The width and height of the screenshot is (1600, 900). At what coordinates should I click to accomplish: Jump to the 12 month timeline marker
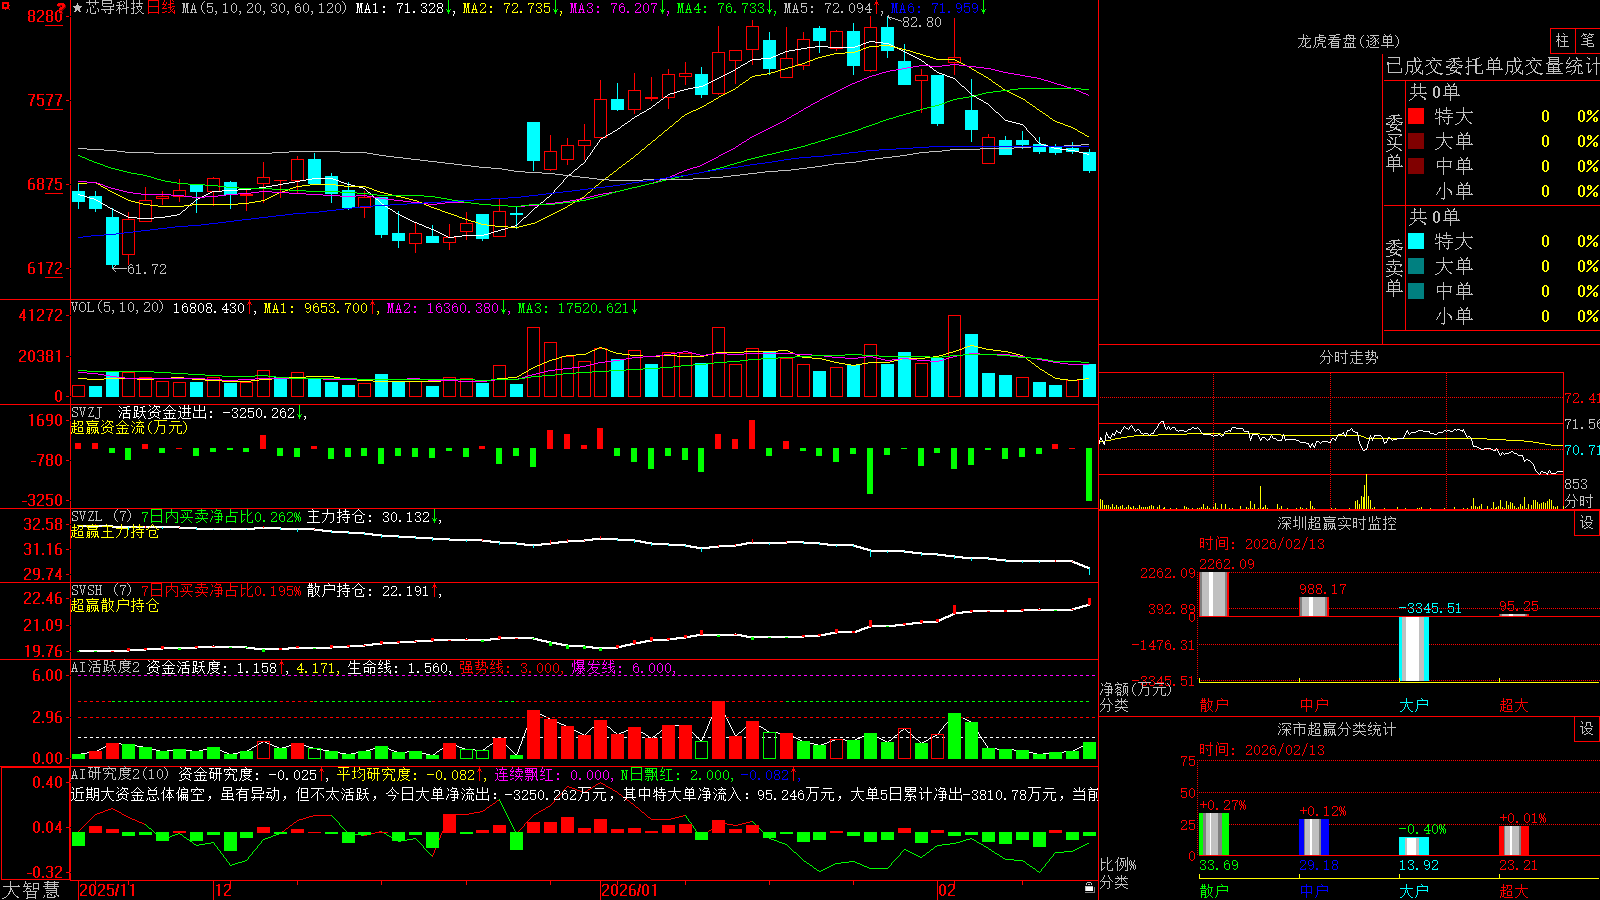tap(224, 890)
